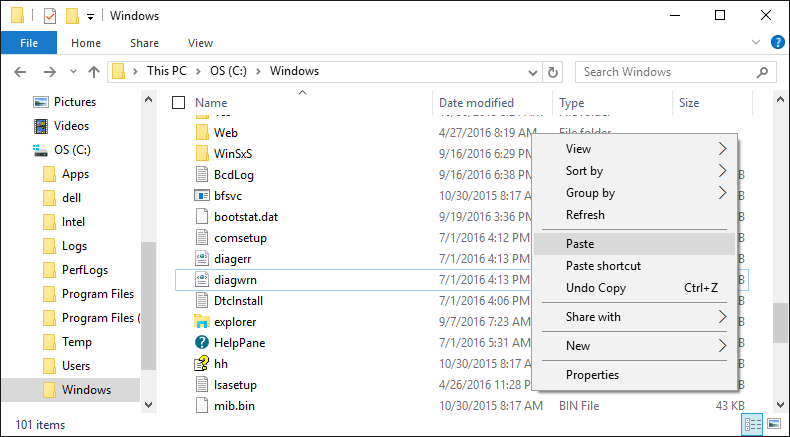This screenshot has width=790, height=437.
Task: Go forward with the right arrow
Action: pos(49,72)
